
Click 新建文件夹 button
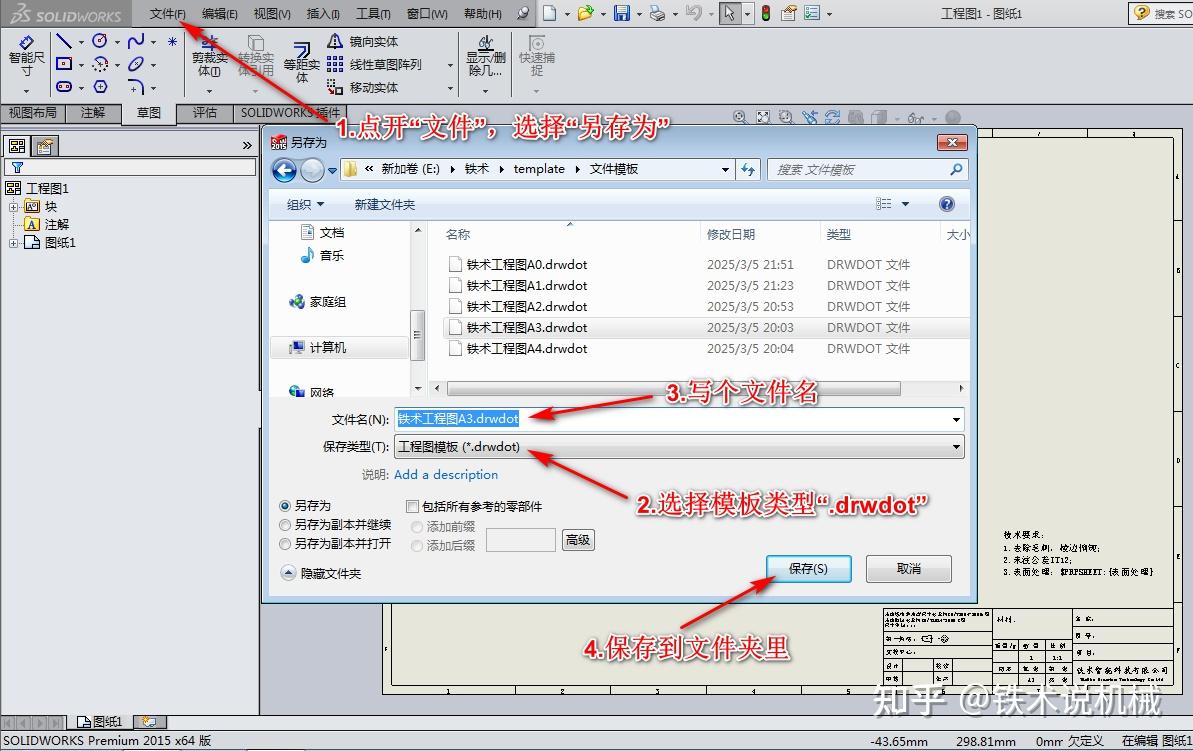385,205
